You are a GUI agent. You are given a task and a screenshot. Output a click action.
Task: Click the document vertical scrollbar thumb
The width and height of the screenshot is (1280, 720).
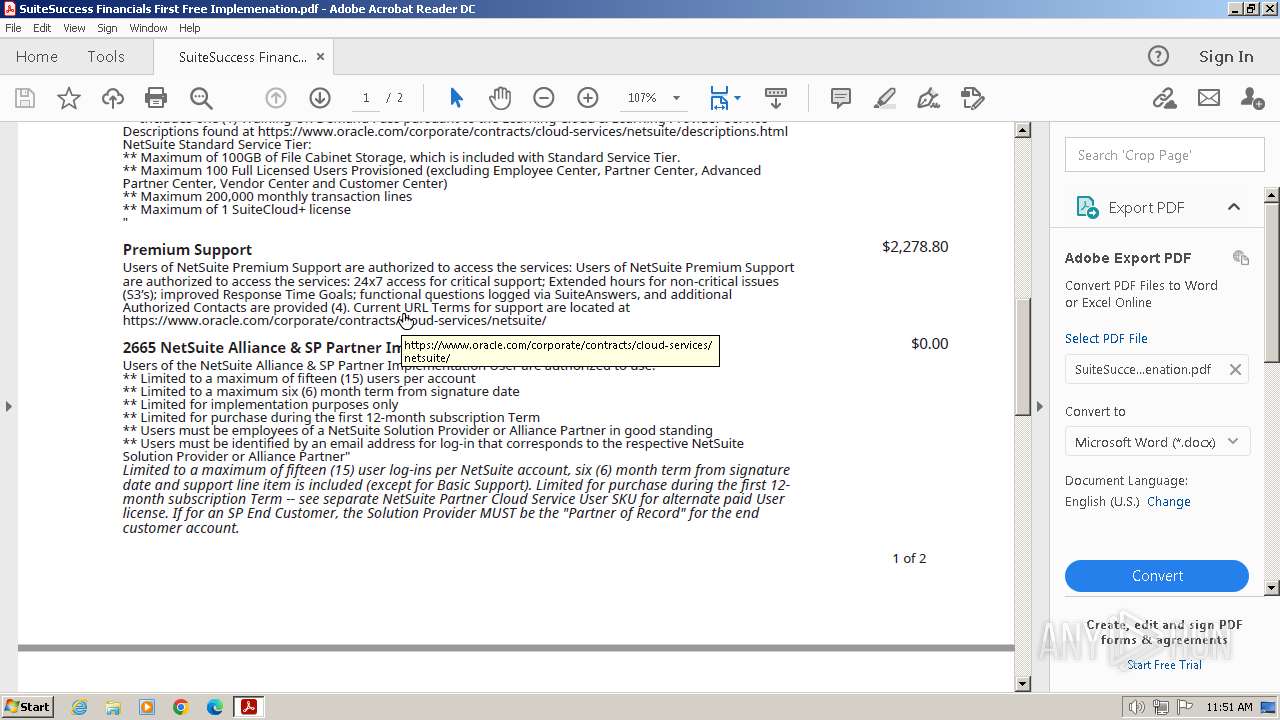[1022, 357]
